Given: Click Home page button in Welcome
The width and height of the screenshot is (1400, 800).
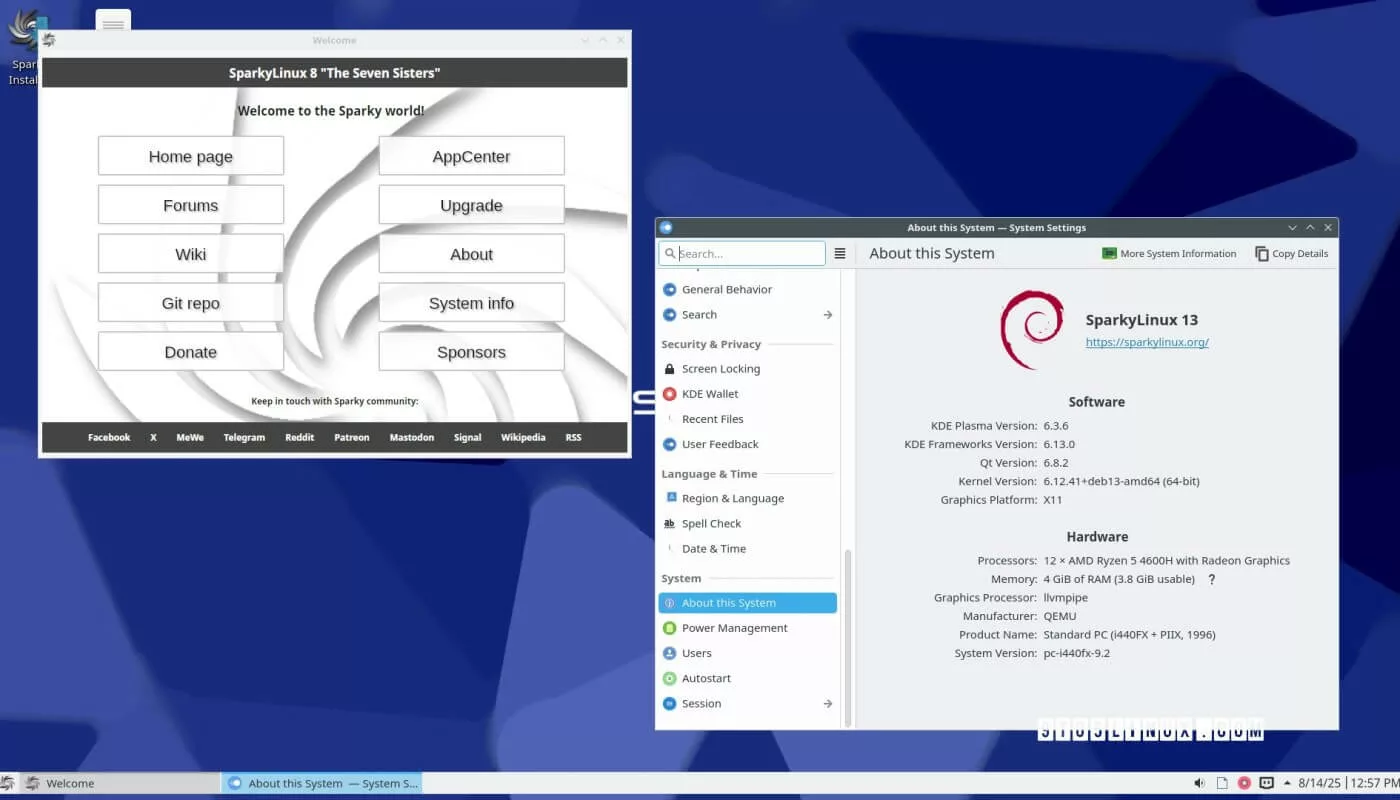Looking at the screenshot, I should coord(191,156).
